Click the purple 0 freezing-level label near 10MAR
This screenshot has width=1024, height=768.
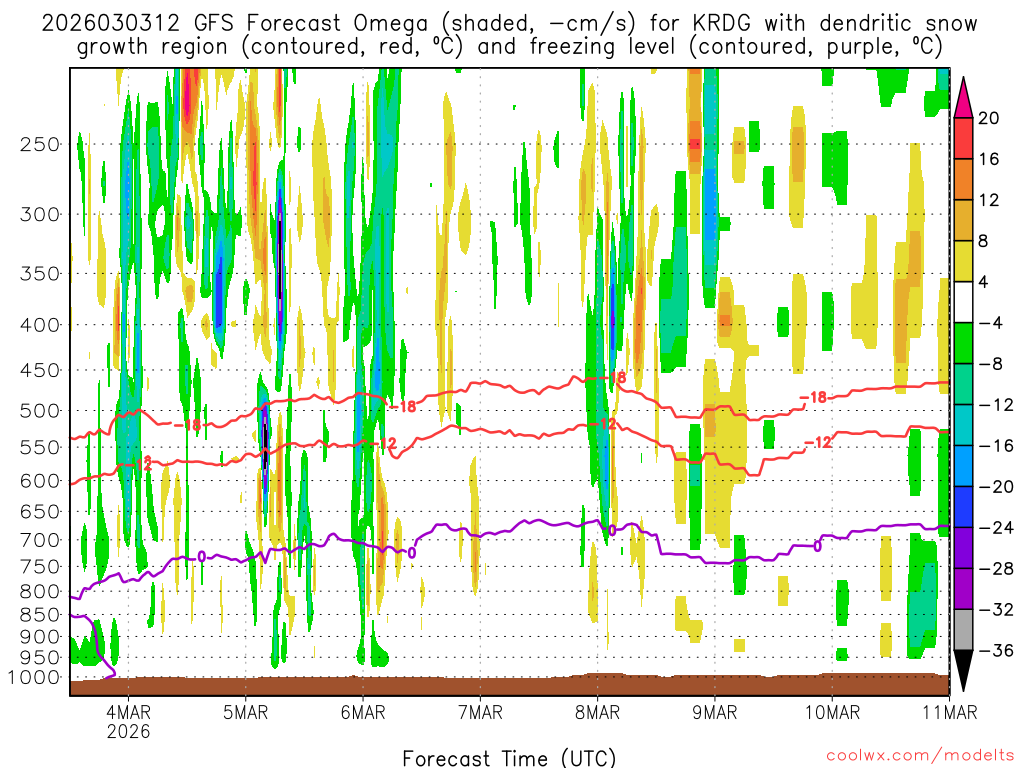817,546
